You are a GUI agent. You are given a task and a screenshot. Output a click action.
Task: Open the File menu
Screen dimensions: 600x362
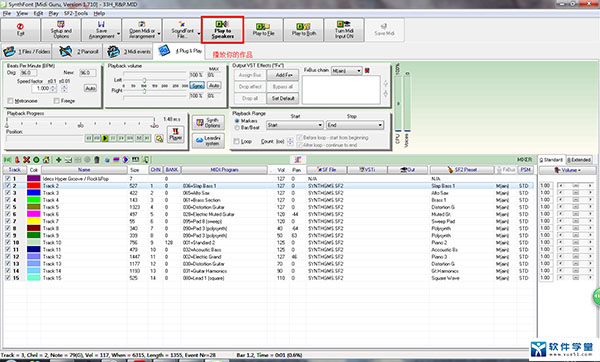click(7, 13)
